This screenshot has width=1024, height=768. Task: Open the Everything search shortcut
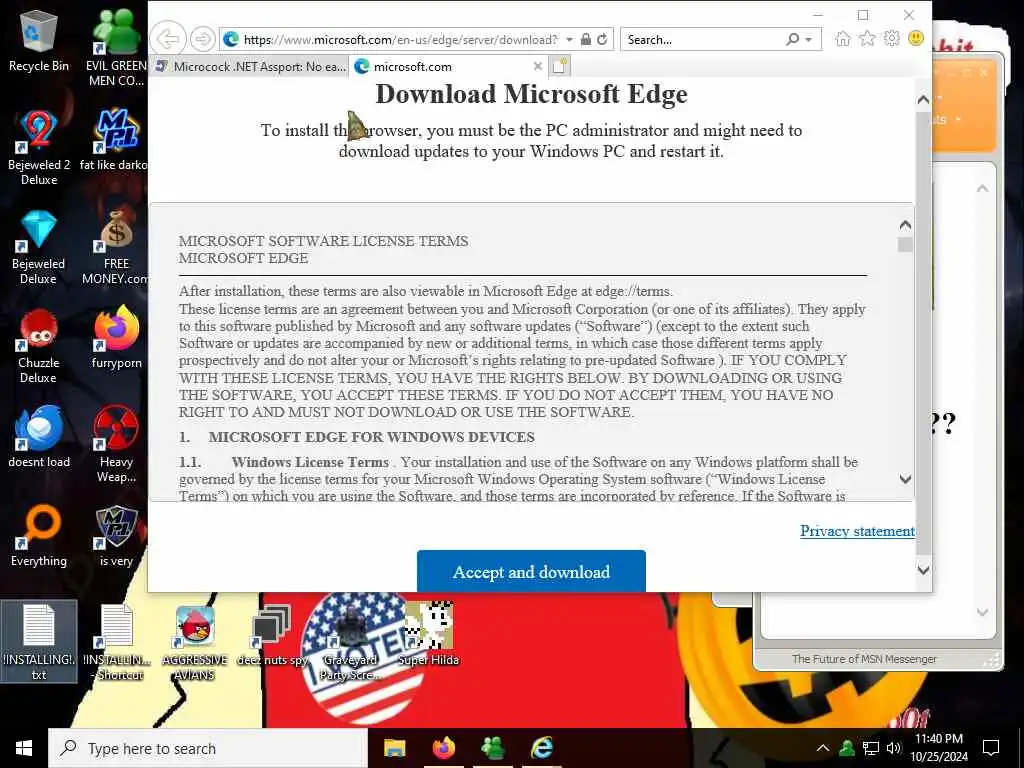tap(39, 536)
